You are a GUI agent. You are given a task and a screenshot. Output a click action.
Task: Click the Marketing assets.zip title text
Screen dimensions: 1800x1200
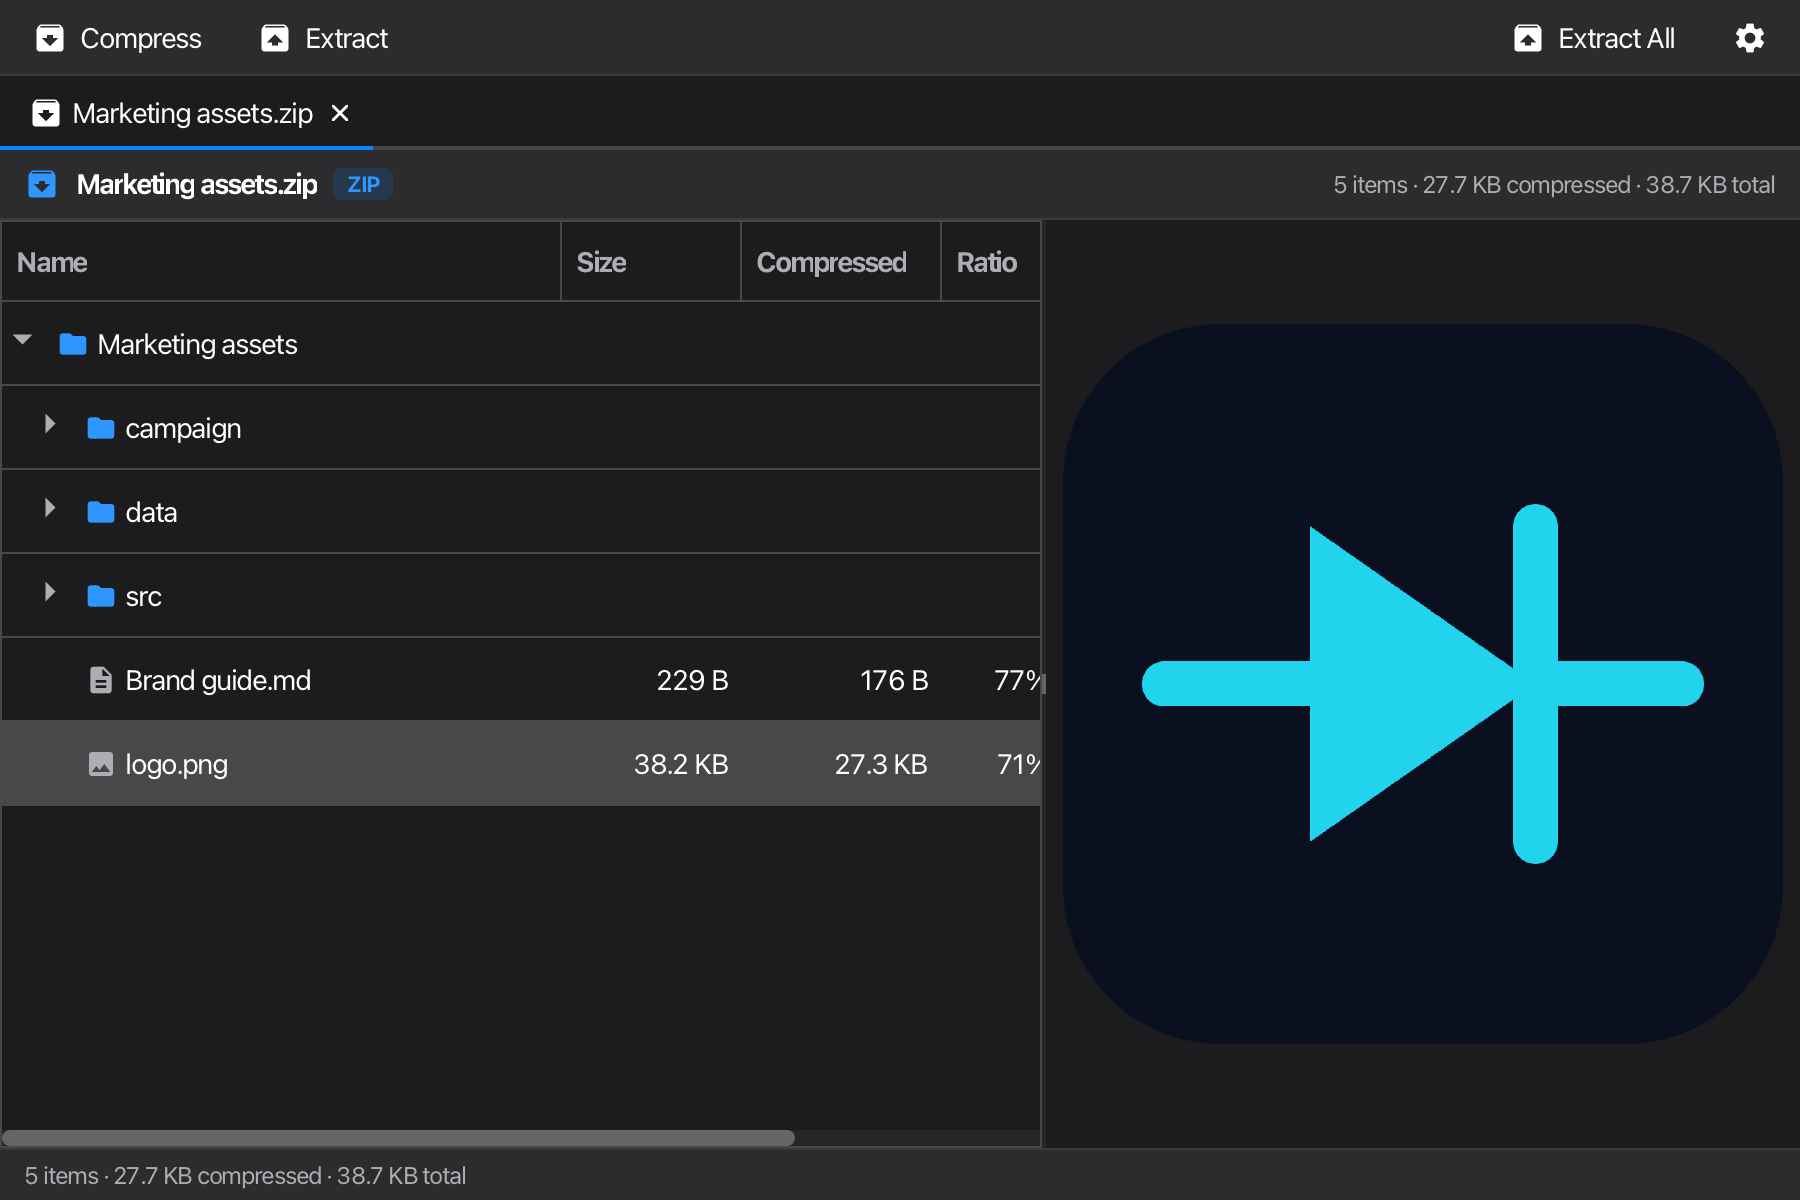point(197,184)
